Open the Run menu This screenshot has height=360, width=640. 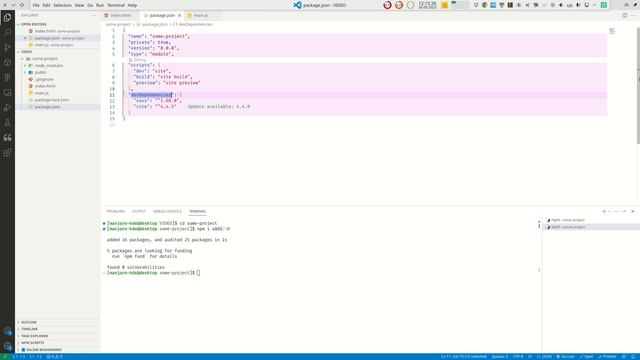pyautogui.click(x=100, y=5)
